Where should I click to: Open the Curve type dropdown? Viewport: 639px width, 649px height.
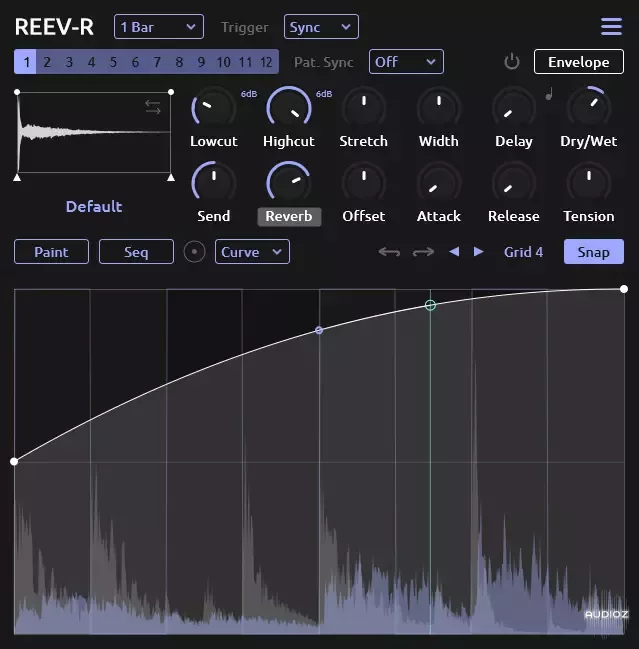click(x=252, y=252)
